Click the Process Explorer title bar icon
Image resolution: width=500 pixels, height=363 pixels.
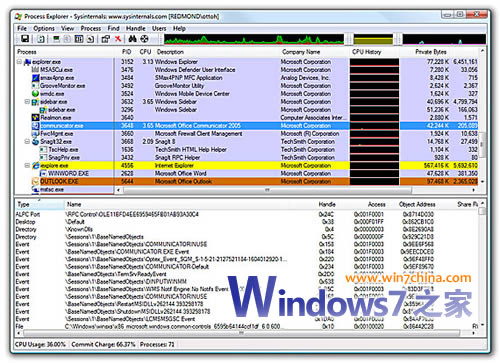(x=19, y=16)
